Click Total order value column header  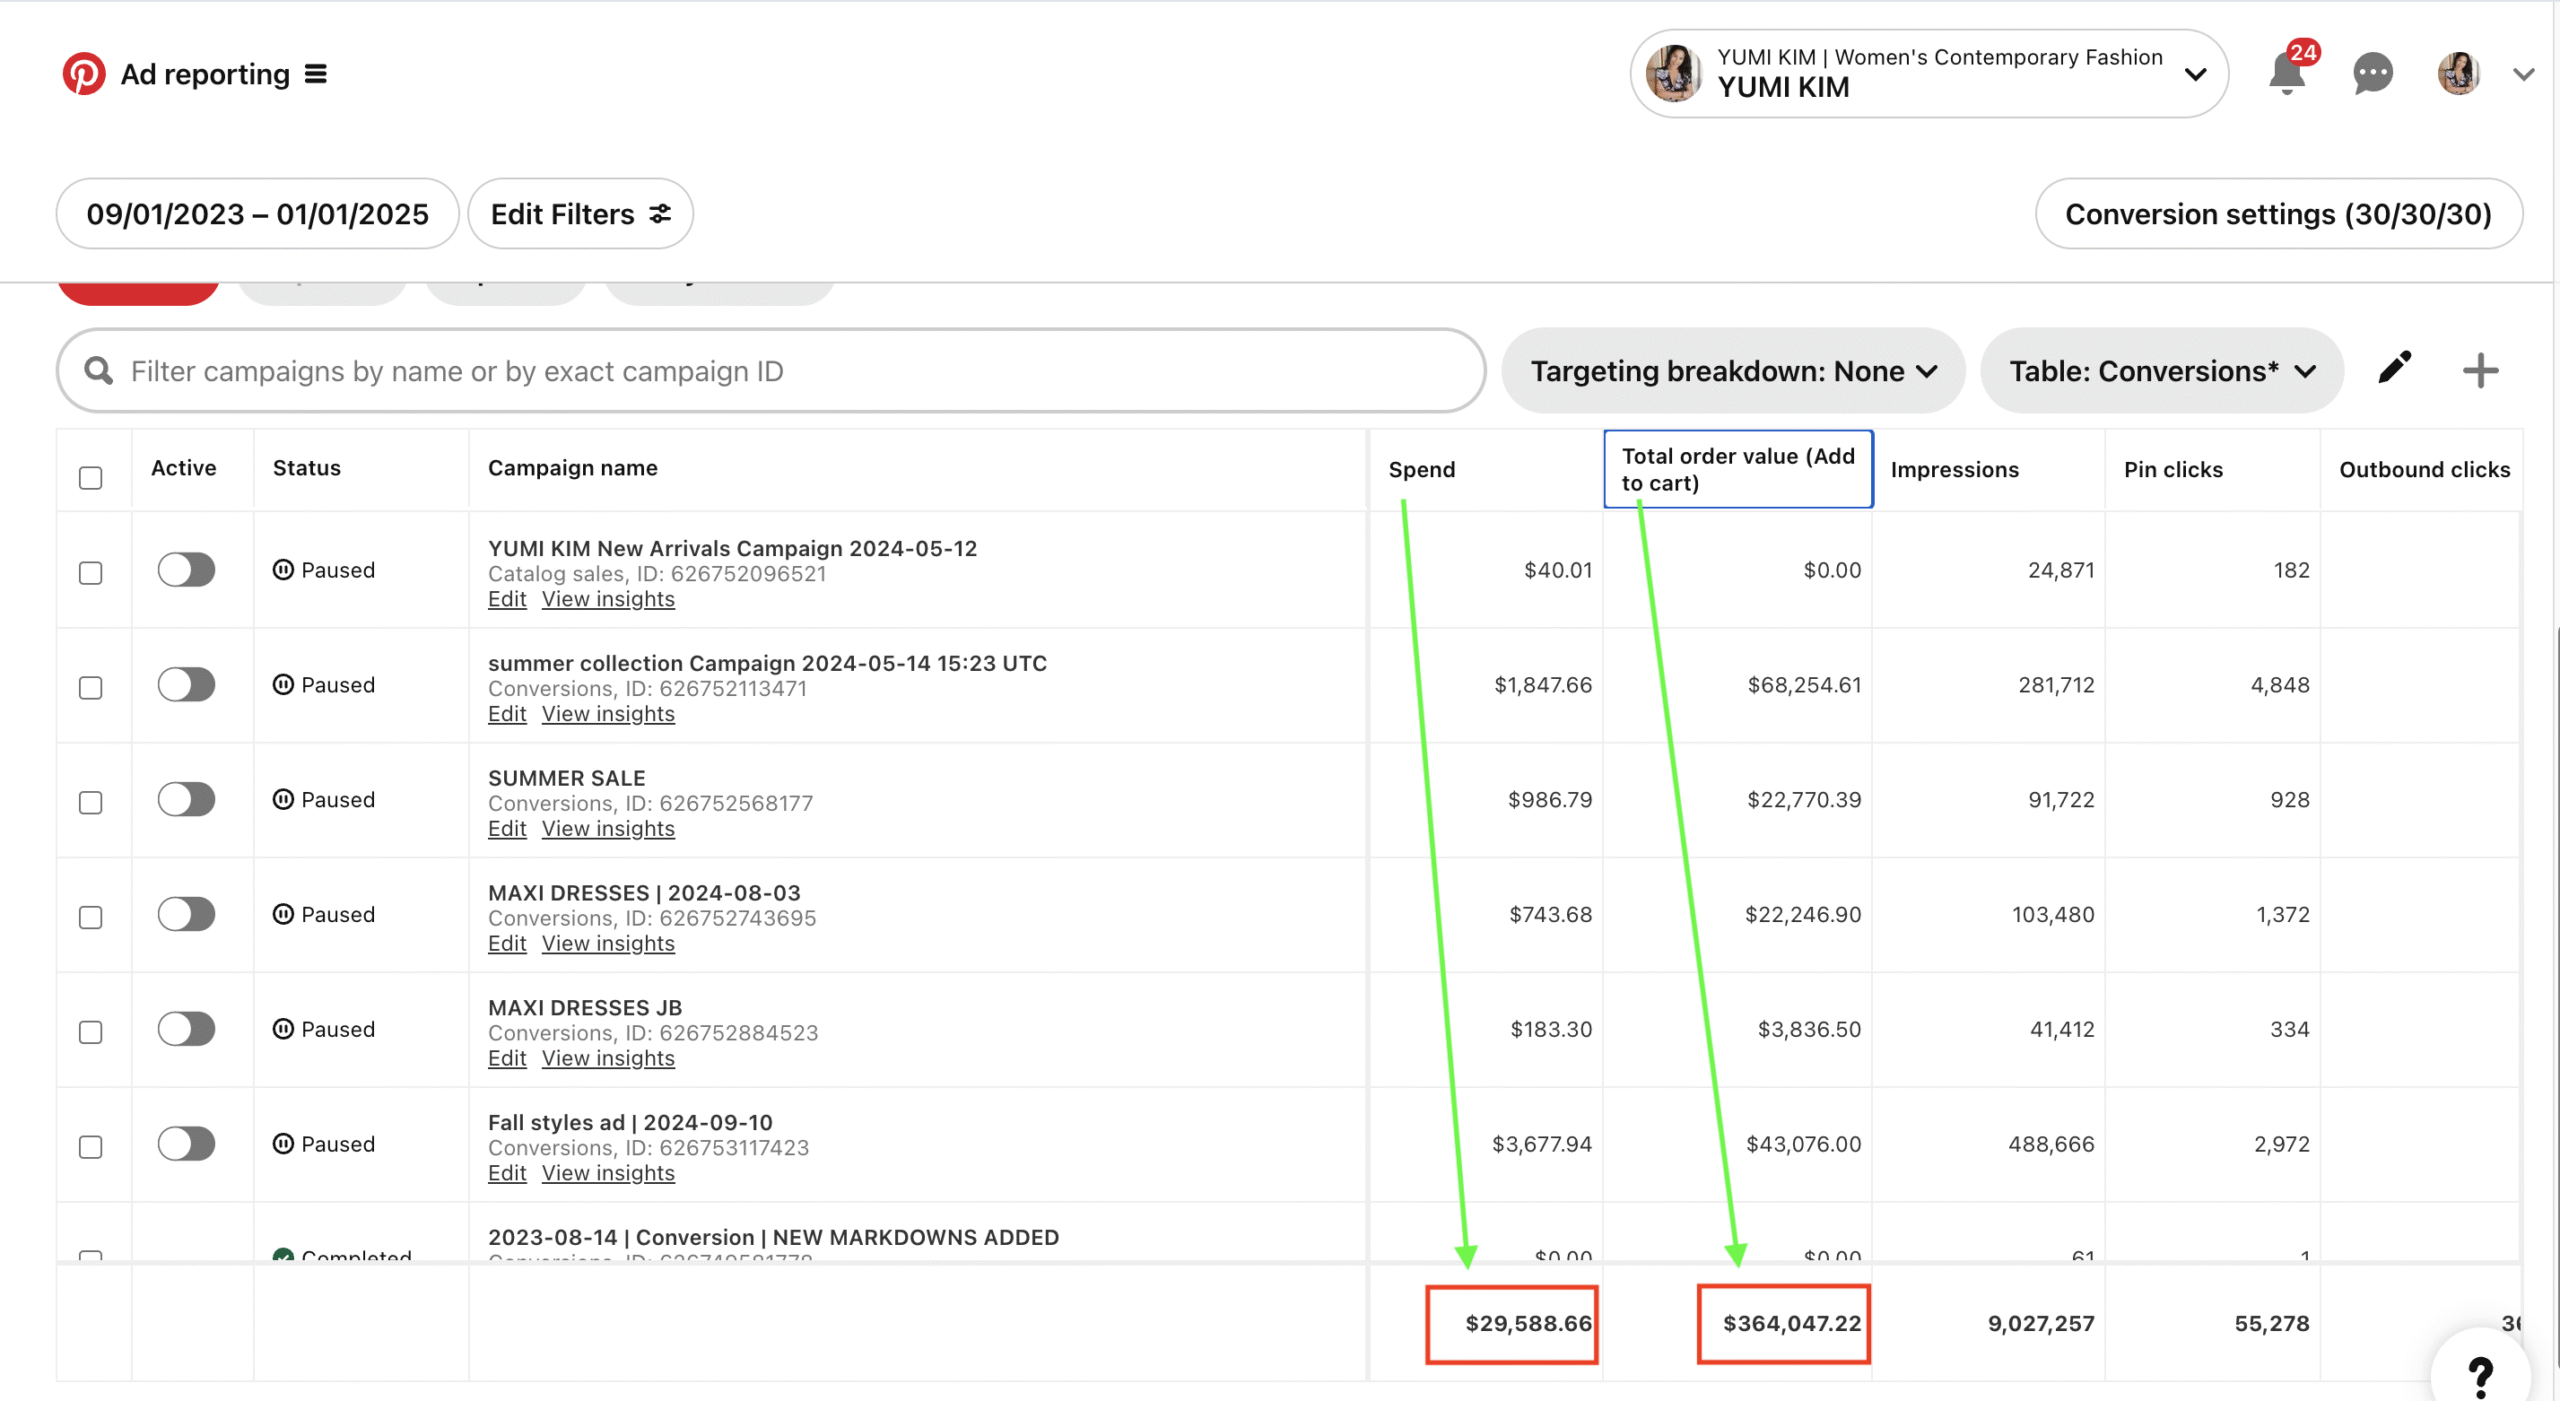(x=1737, y=469)
